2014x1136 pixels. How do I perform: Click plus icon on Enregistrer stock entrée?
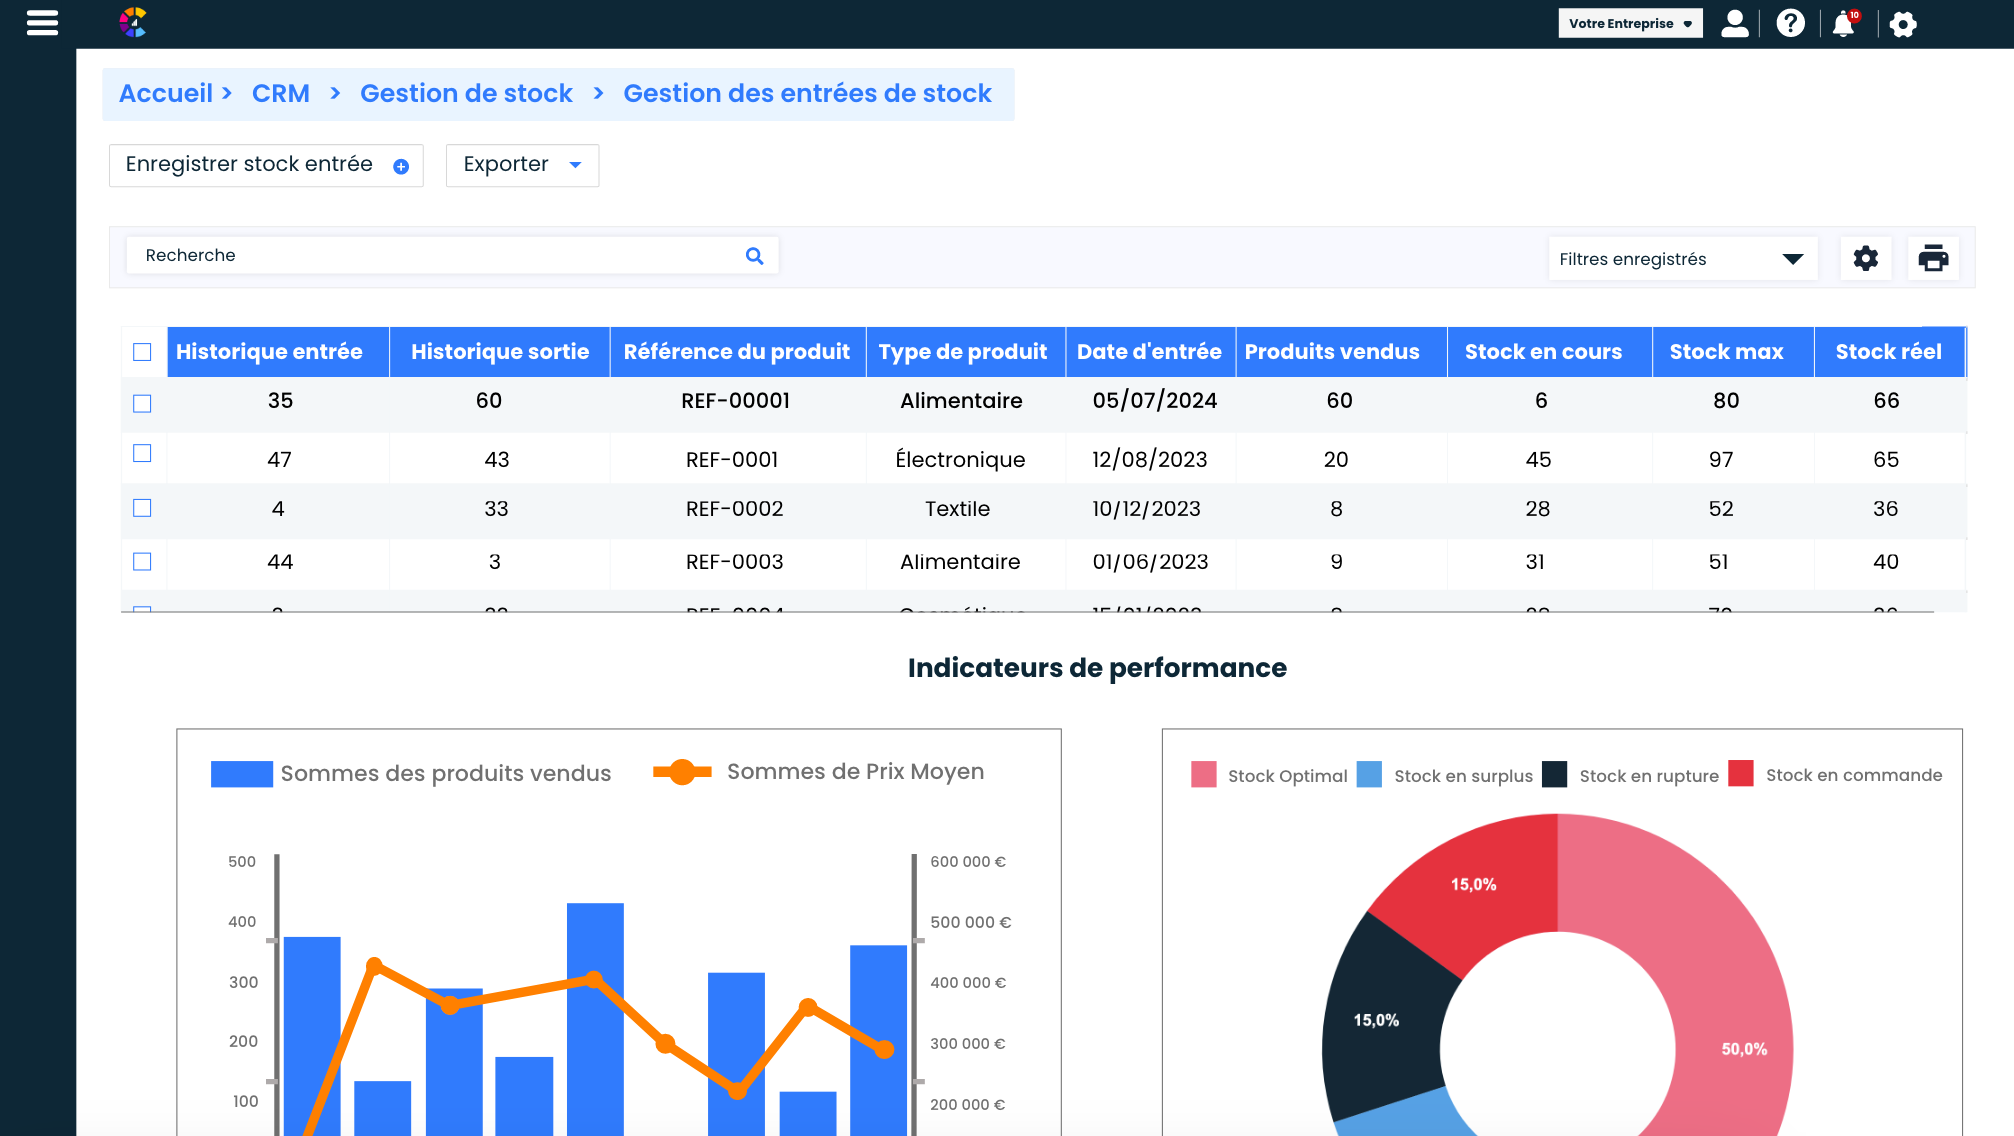[401, 167]
